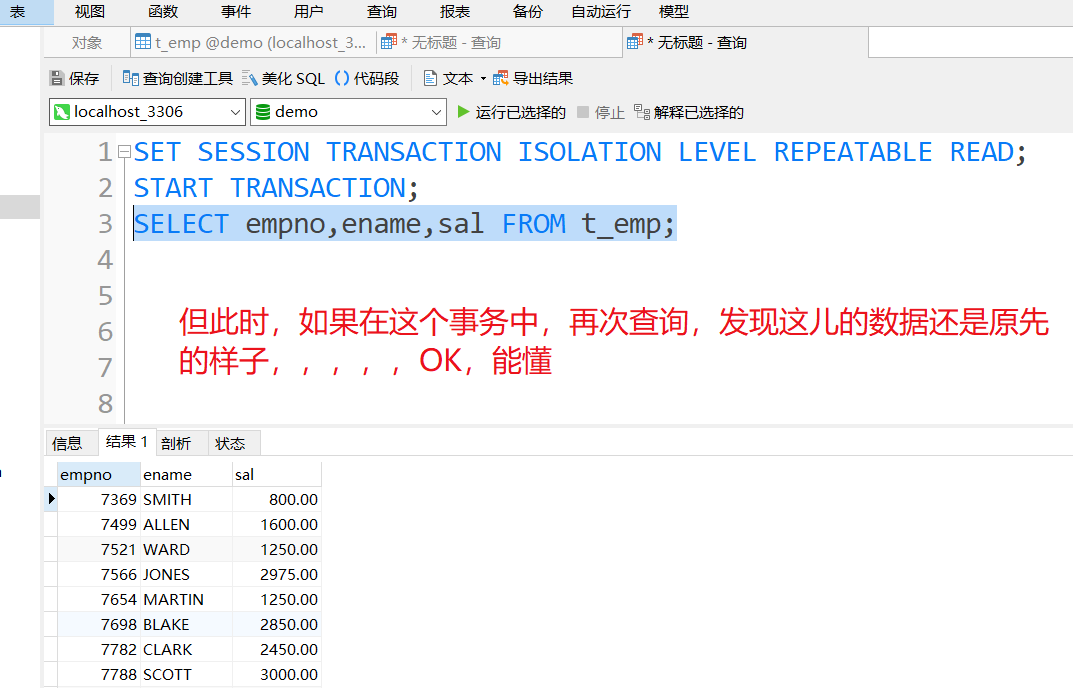Open the 报表 toolbar item
This screenshot has height=688, width=1073.
(x=455, y=12)
